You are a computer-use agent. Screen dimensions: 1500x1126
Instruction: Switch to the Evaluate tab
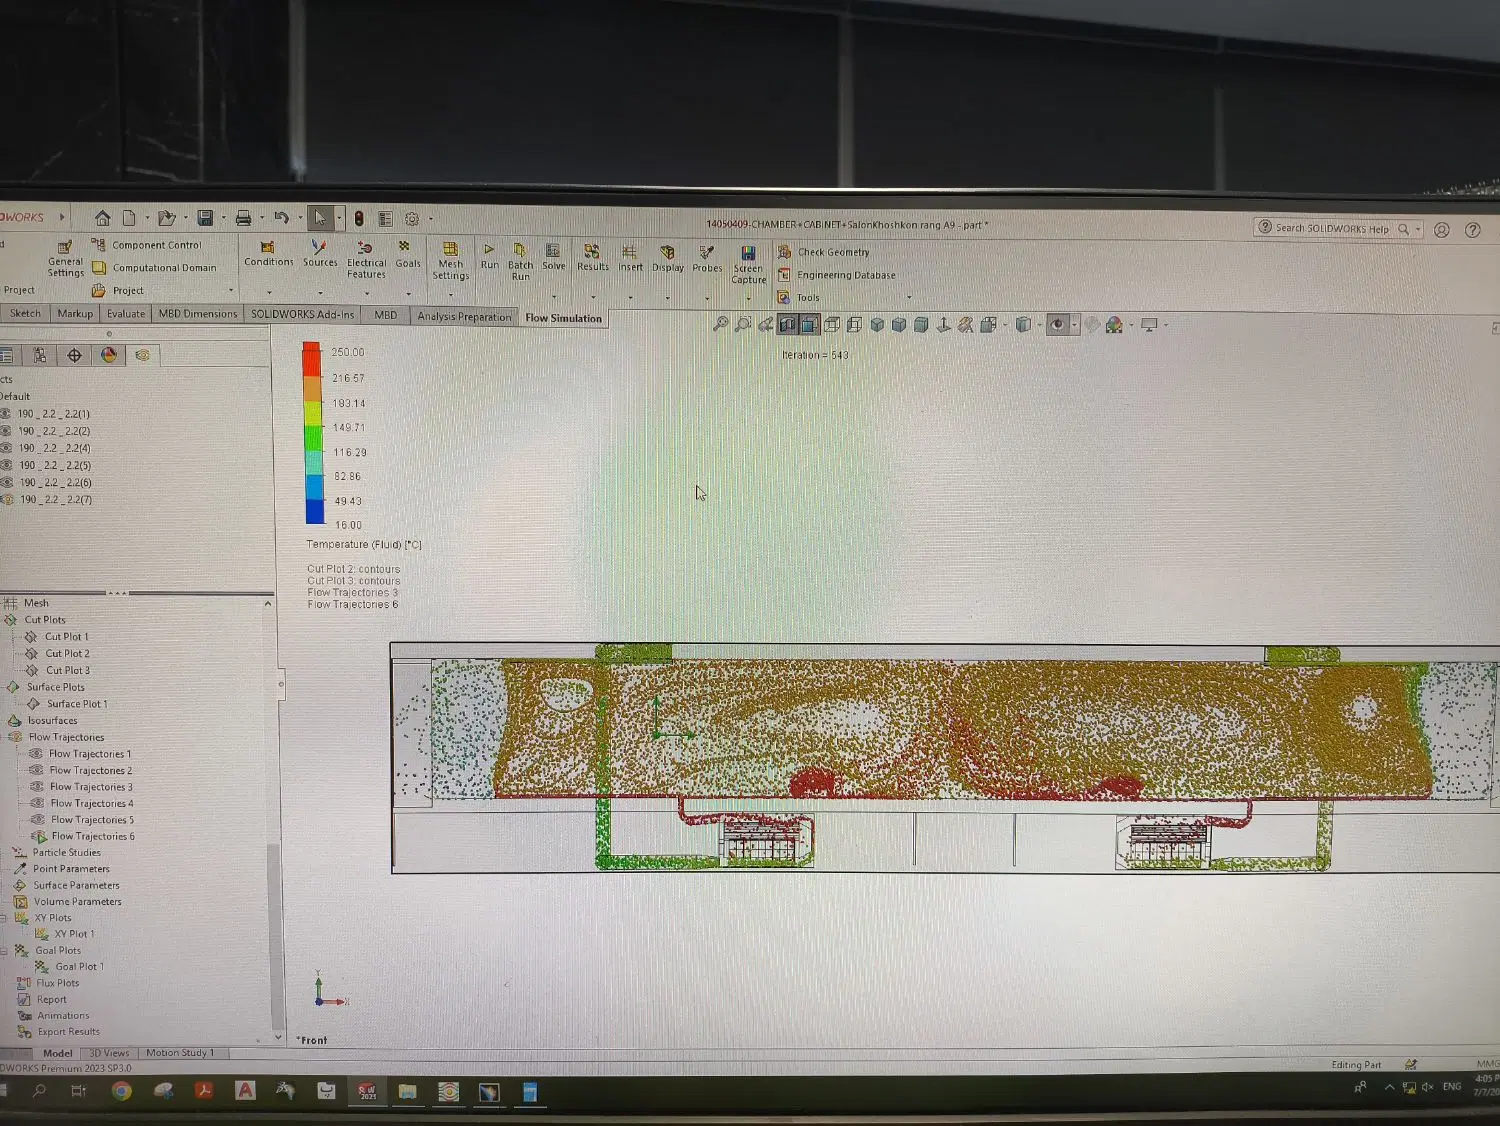pos(126,313)
